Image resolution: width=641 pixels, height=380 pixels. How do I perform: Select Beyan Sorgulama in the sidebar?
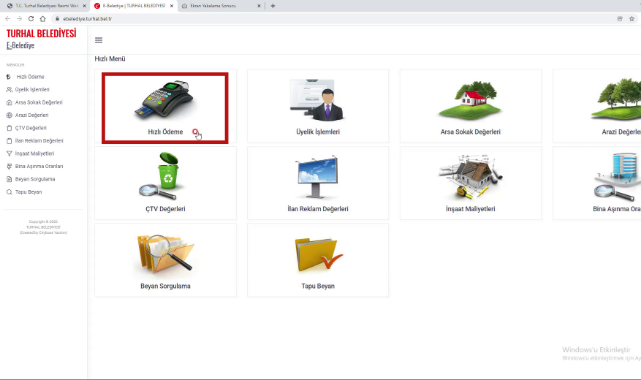(x=31, y=179)
